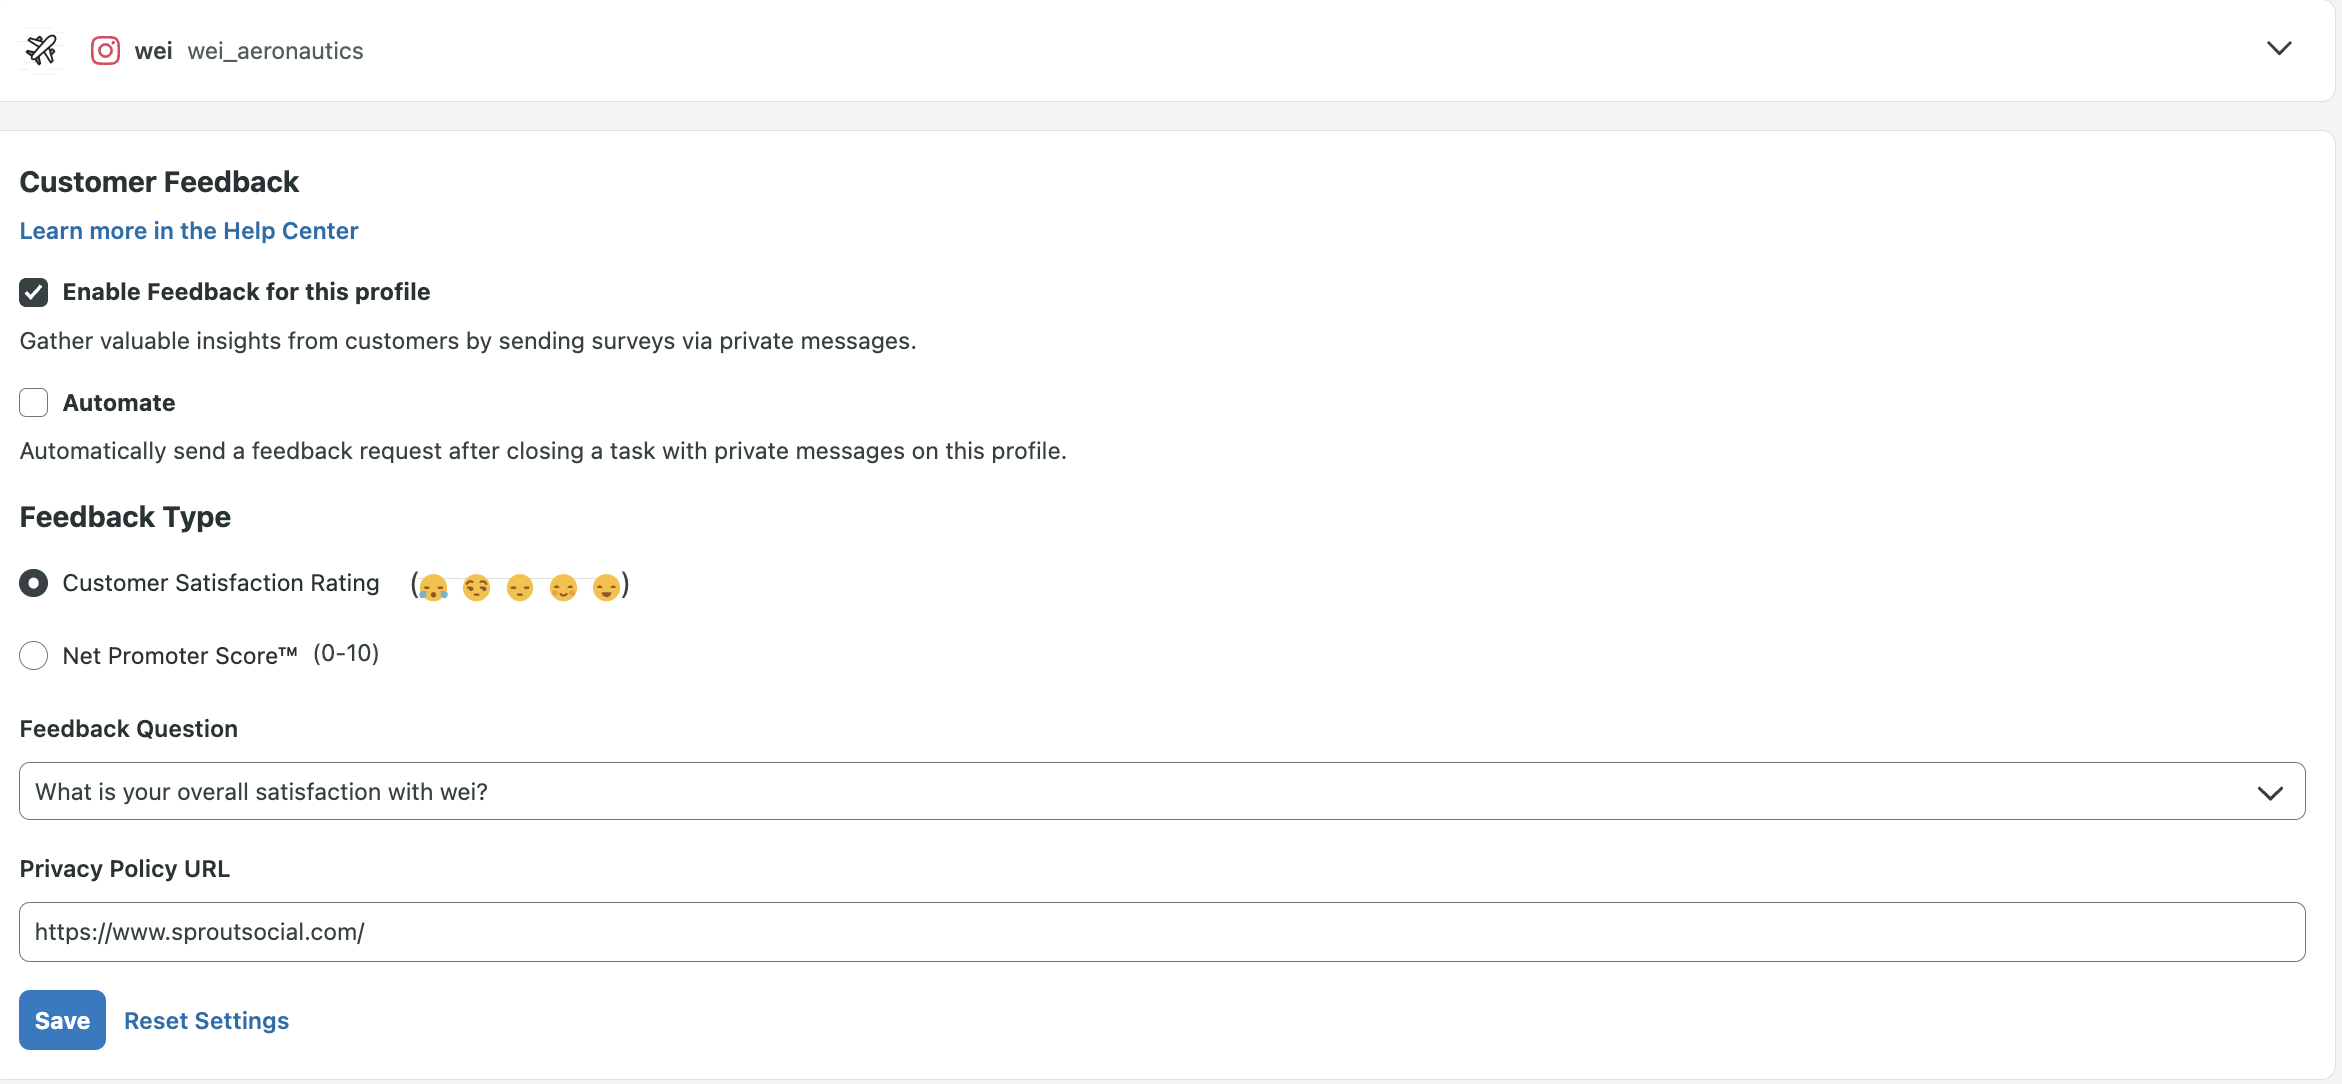The image size is (2342, 1084).
Task: Collapse the wei_aeronautics profile panel chevron
Action: (2278, 49)
